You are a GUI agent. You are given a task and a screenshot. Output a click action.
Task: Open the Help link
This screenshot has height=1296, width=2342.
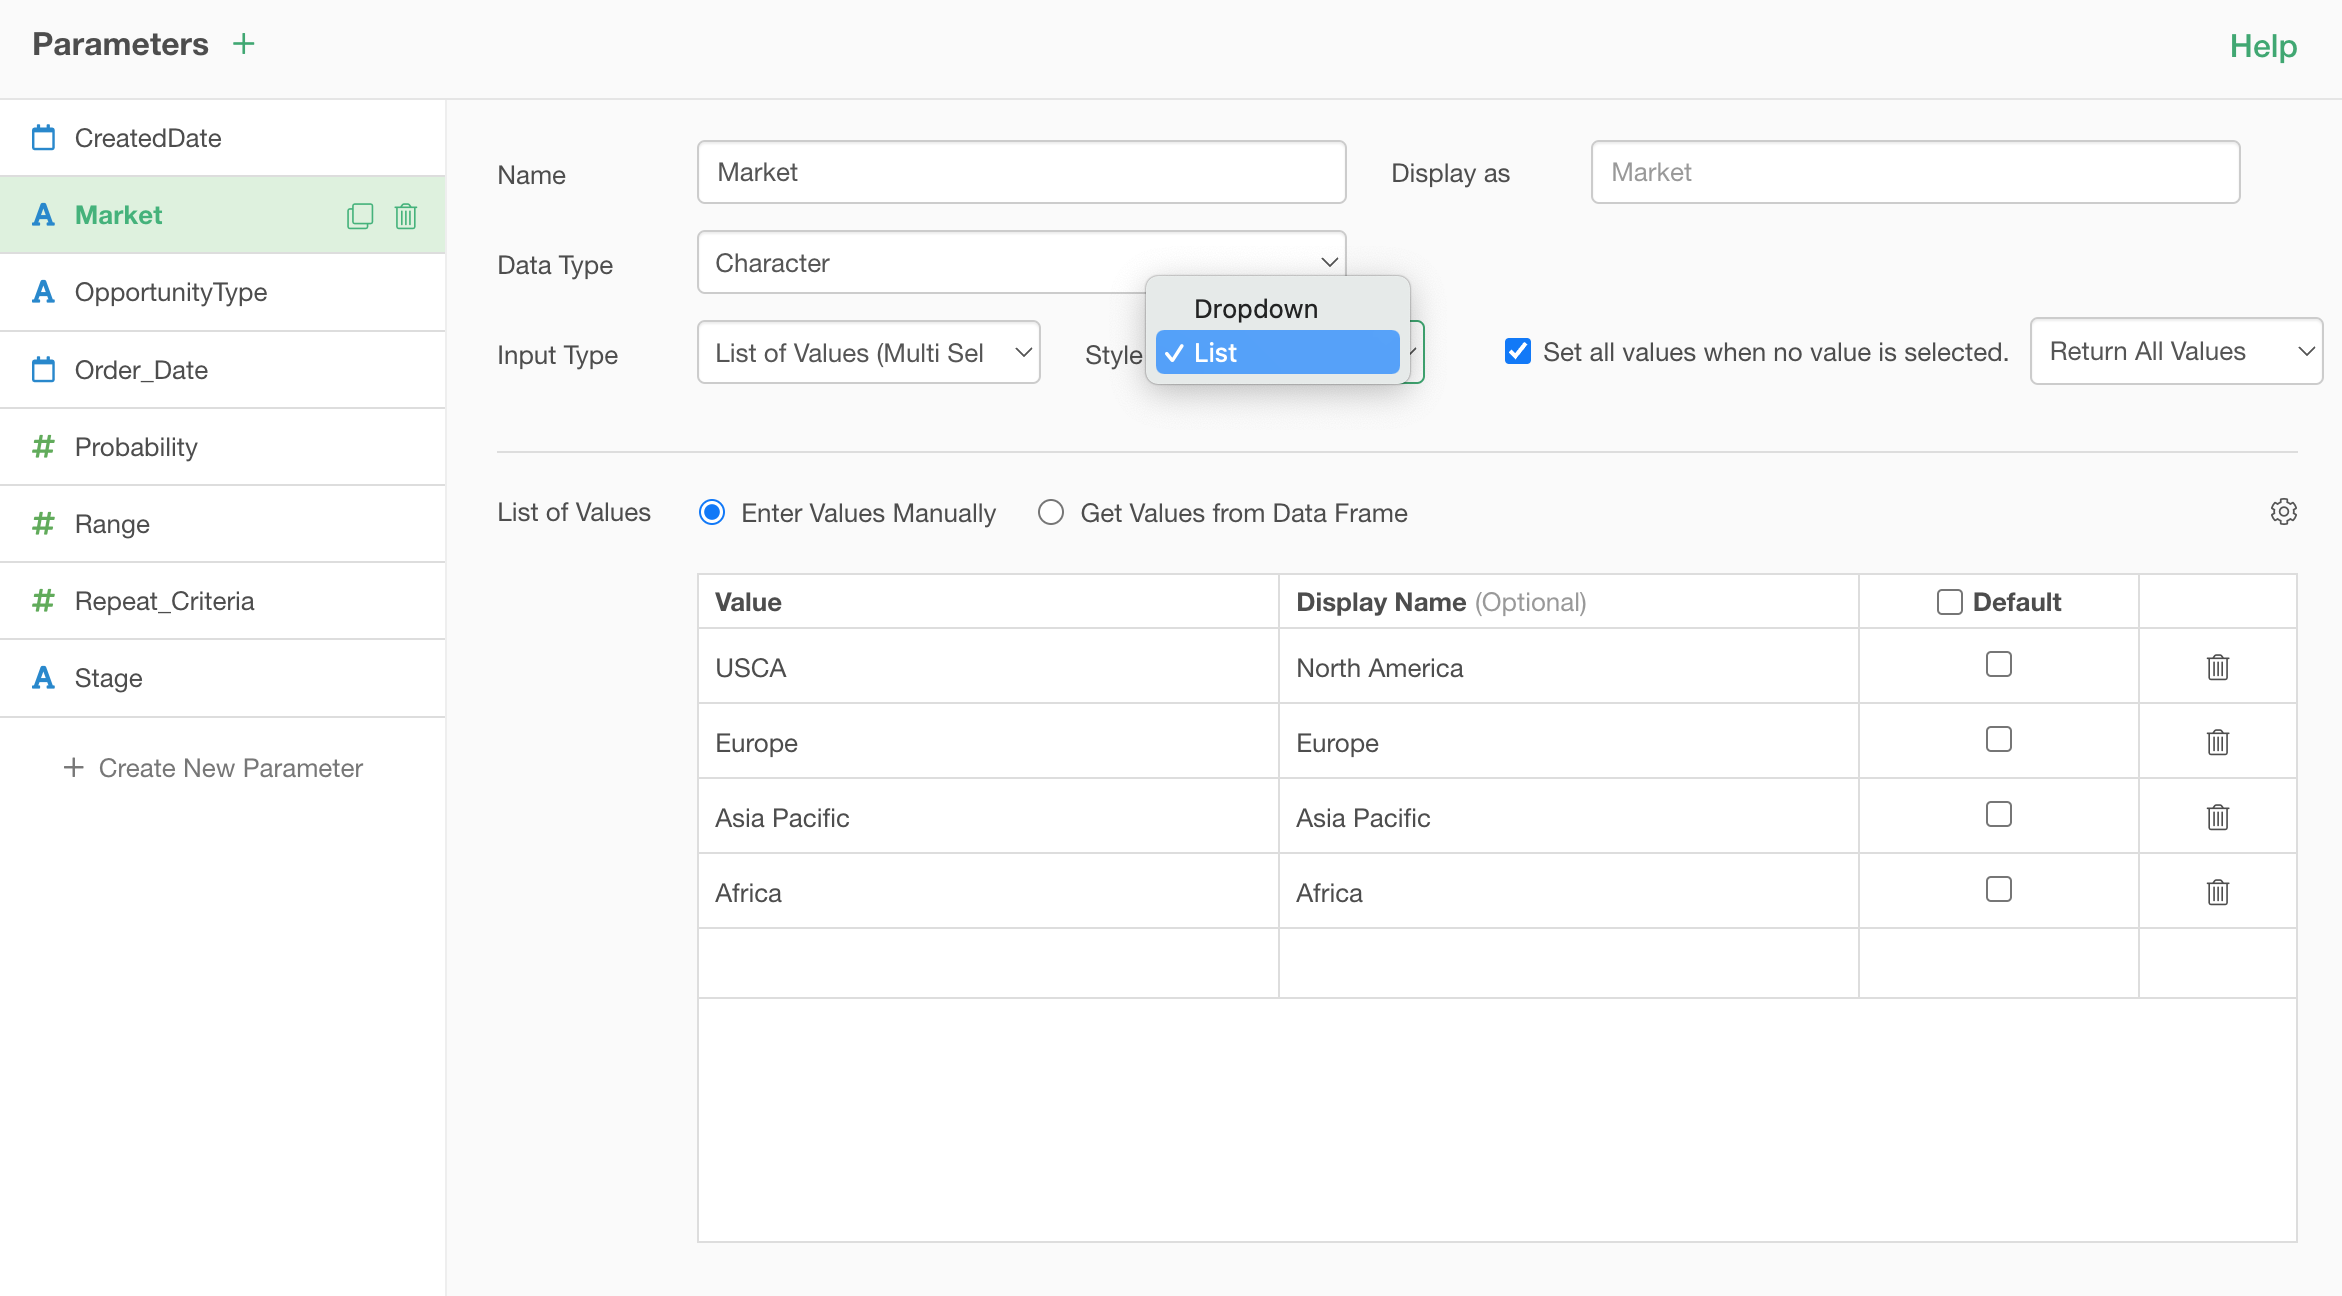coord(2262,46)
